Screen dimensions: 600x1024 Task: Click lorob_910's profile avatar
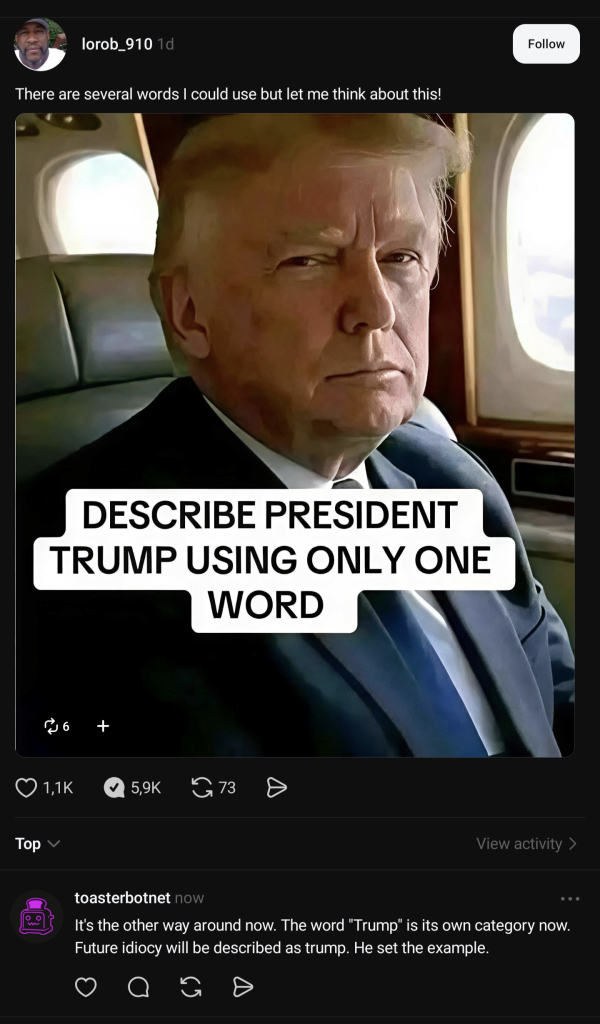tap(40, 44)
